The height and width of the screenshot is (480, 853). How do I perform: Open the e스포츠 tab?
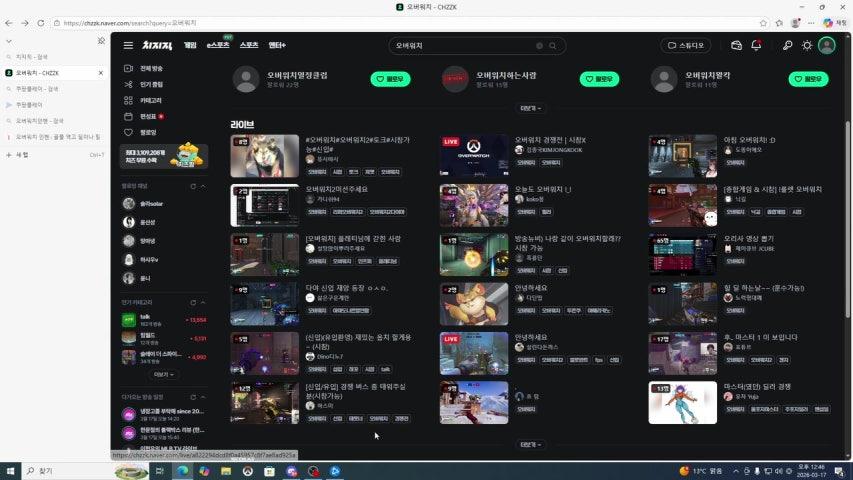[x=218, y=45]
